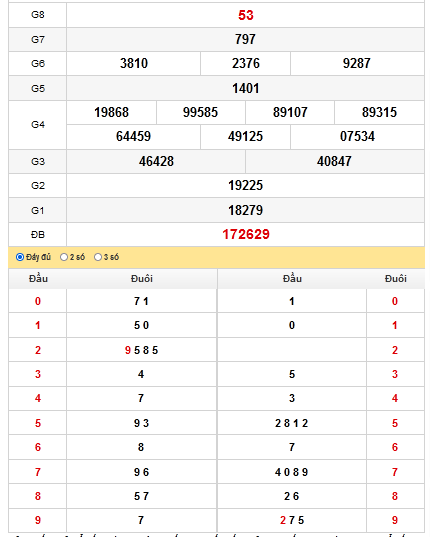Click the tail digits "9 5 8 5" cell

[x=141, y=350]
